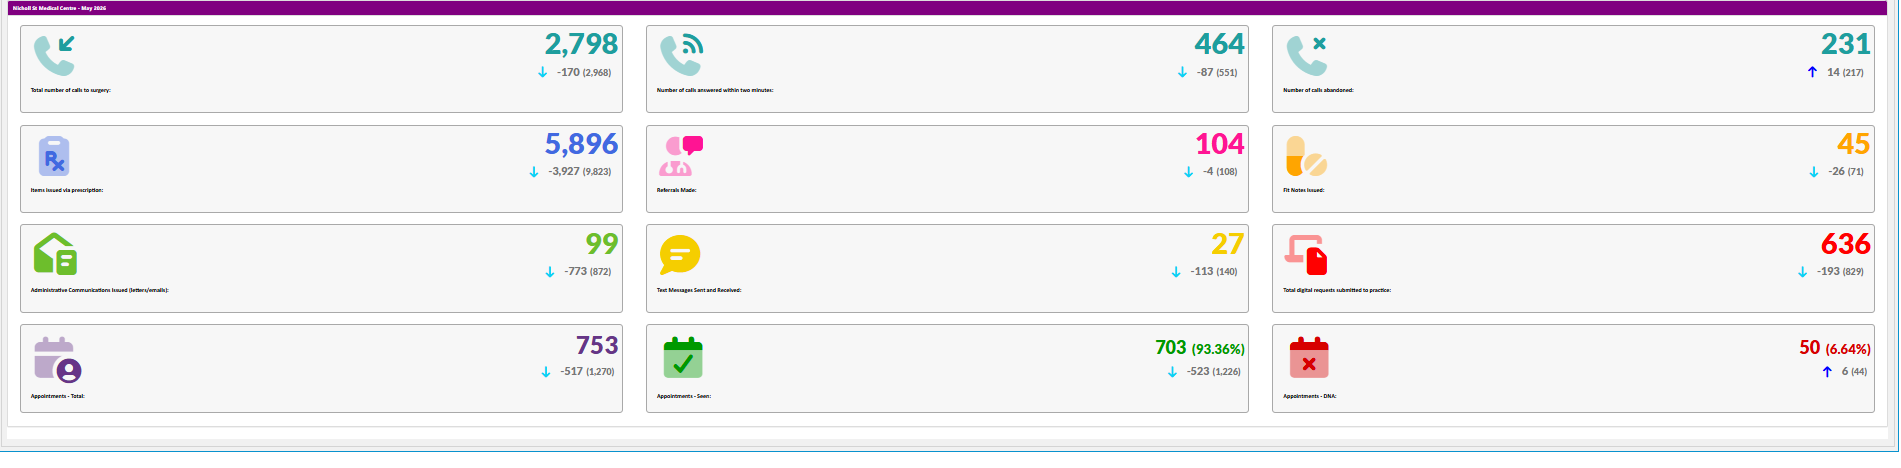
Task: Click the pink referrals doctor icon
Action: (x=681, y=156)
